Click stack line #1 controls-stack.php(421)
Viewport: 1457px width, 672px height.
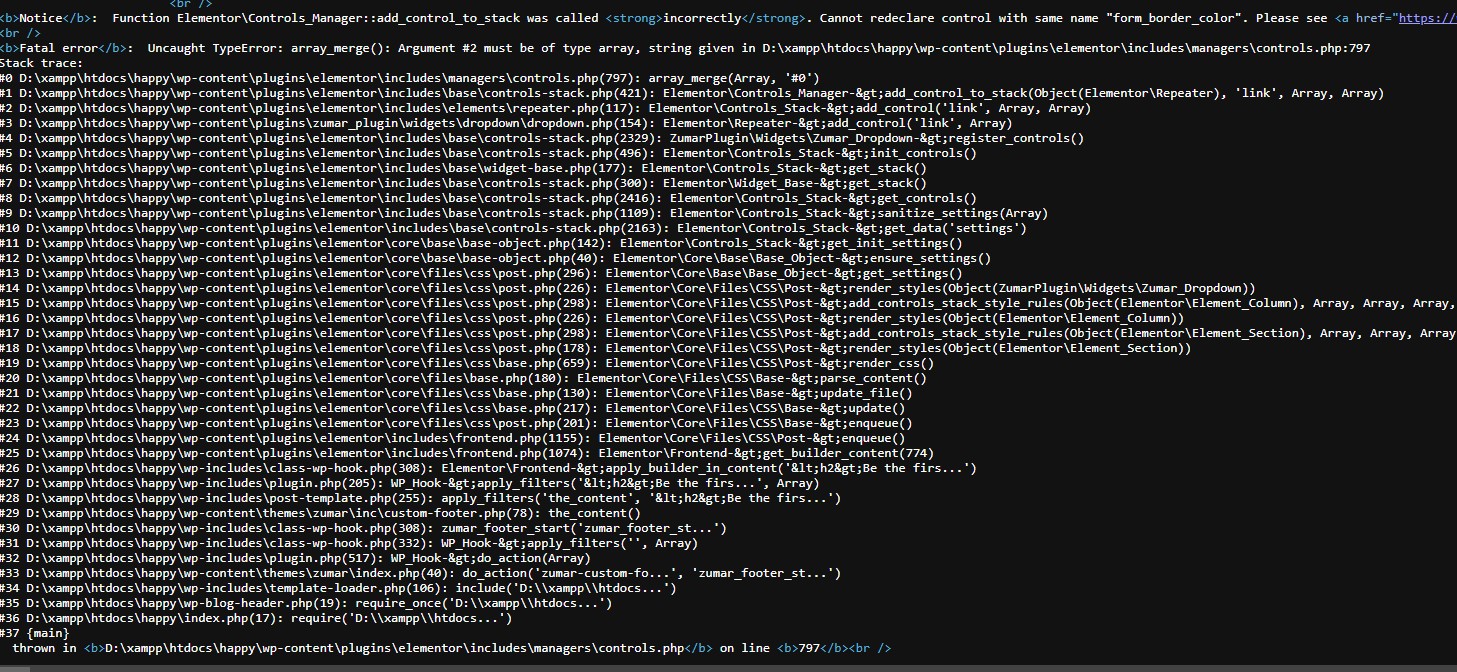[692, 93]
